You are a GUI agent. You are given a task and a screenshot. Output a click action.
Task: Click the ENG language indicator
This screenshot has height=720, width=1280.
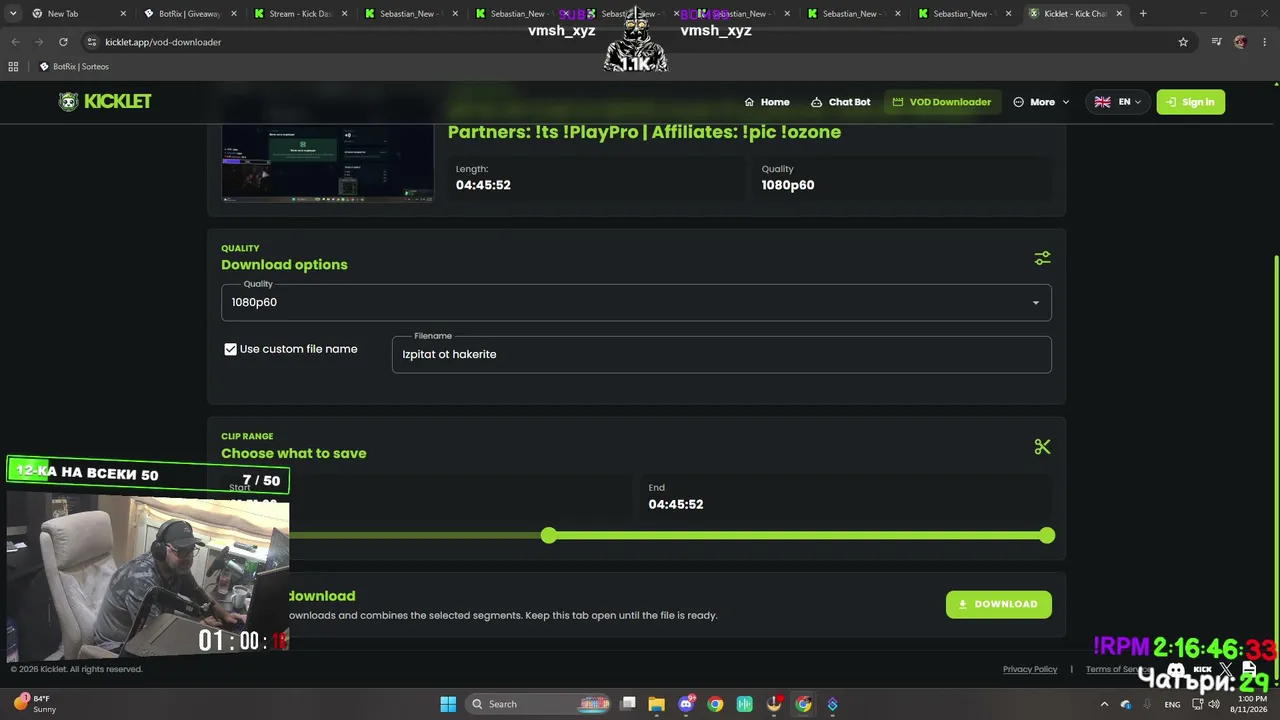pyautogui.click(x=1172, y=704)
